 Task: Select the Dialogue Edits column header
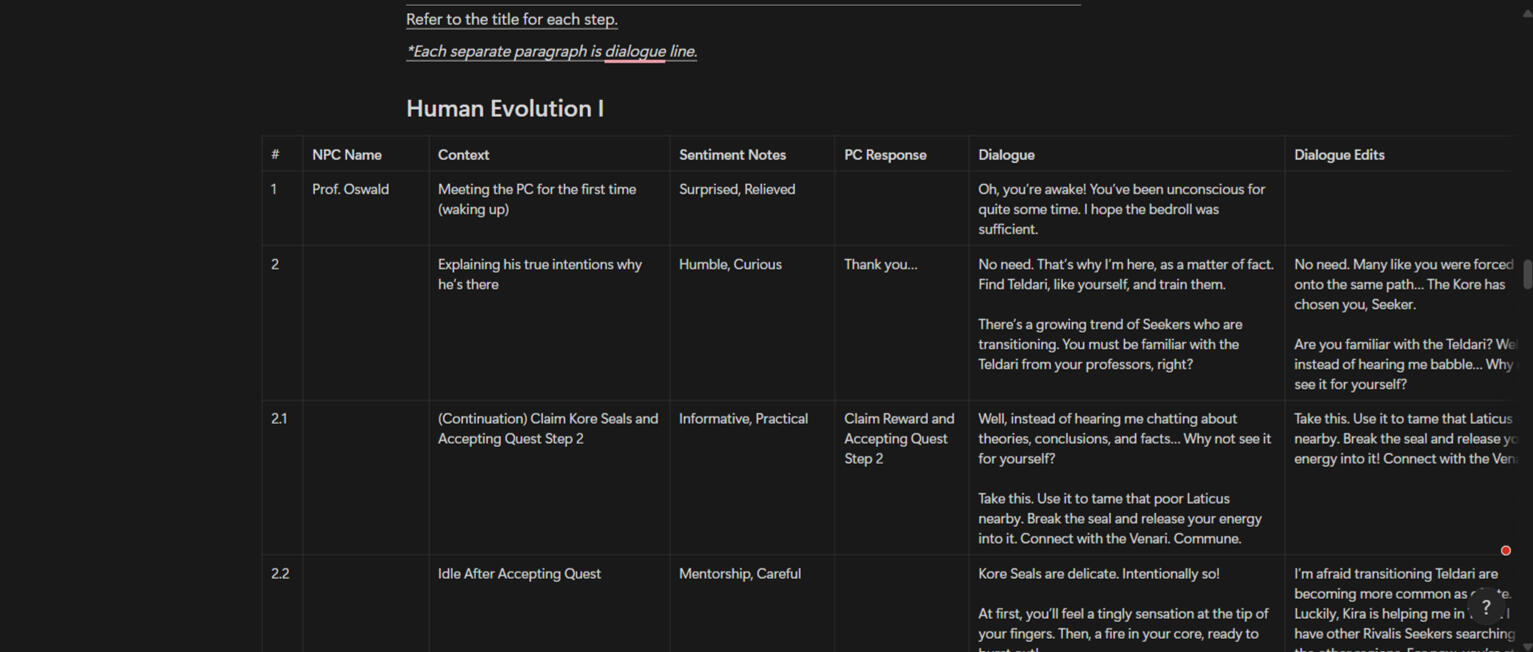point(1338,155)
